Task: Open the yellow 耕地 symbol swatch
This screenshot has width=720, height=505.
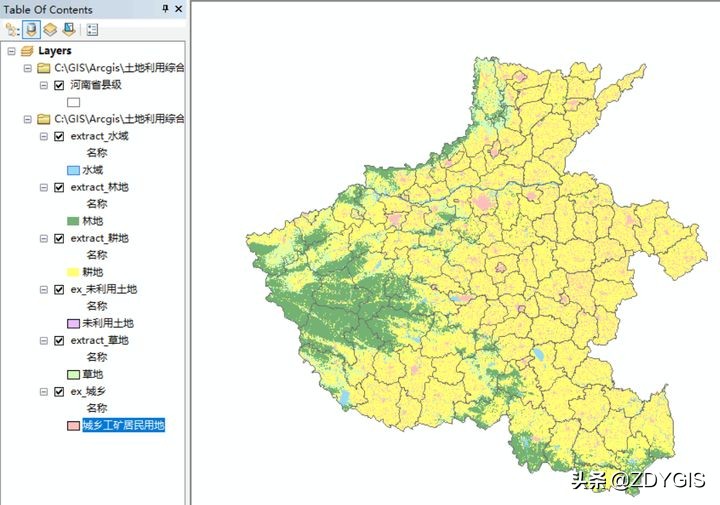Action: [x=73, y=272]
